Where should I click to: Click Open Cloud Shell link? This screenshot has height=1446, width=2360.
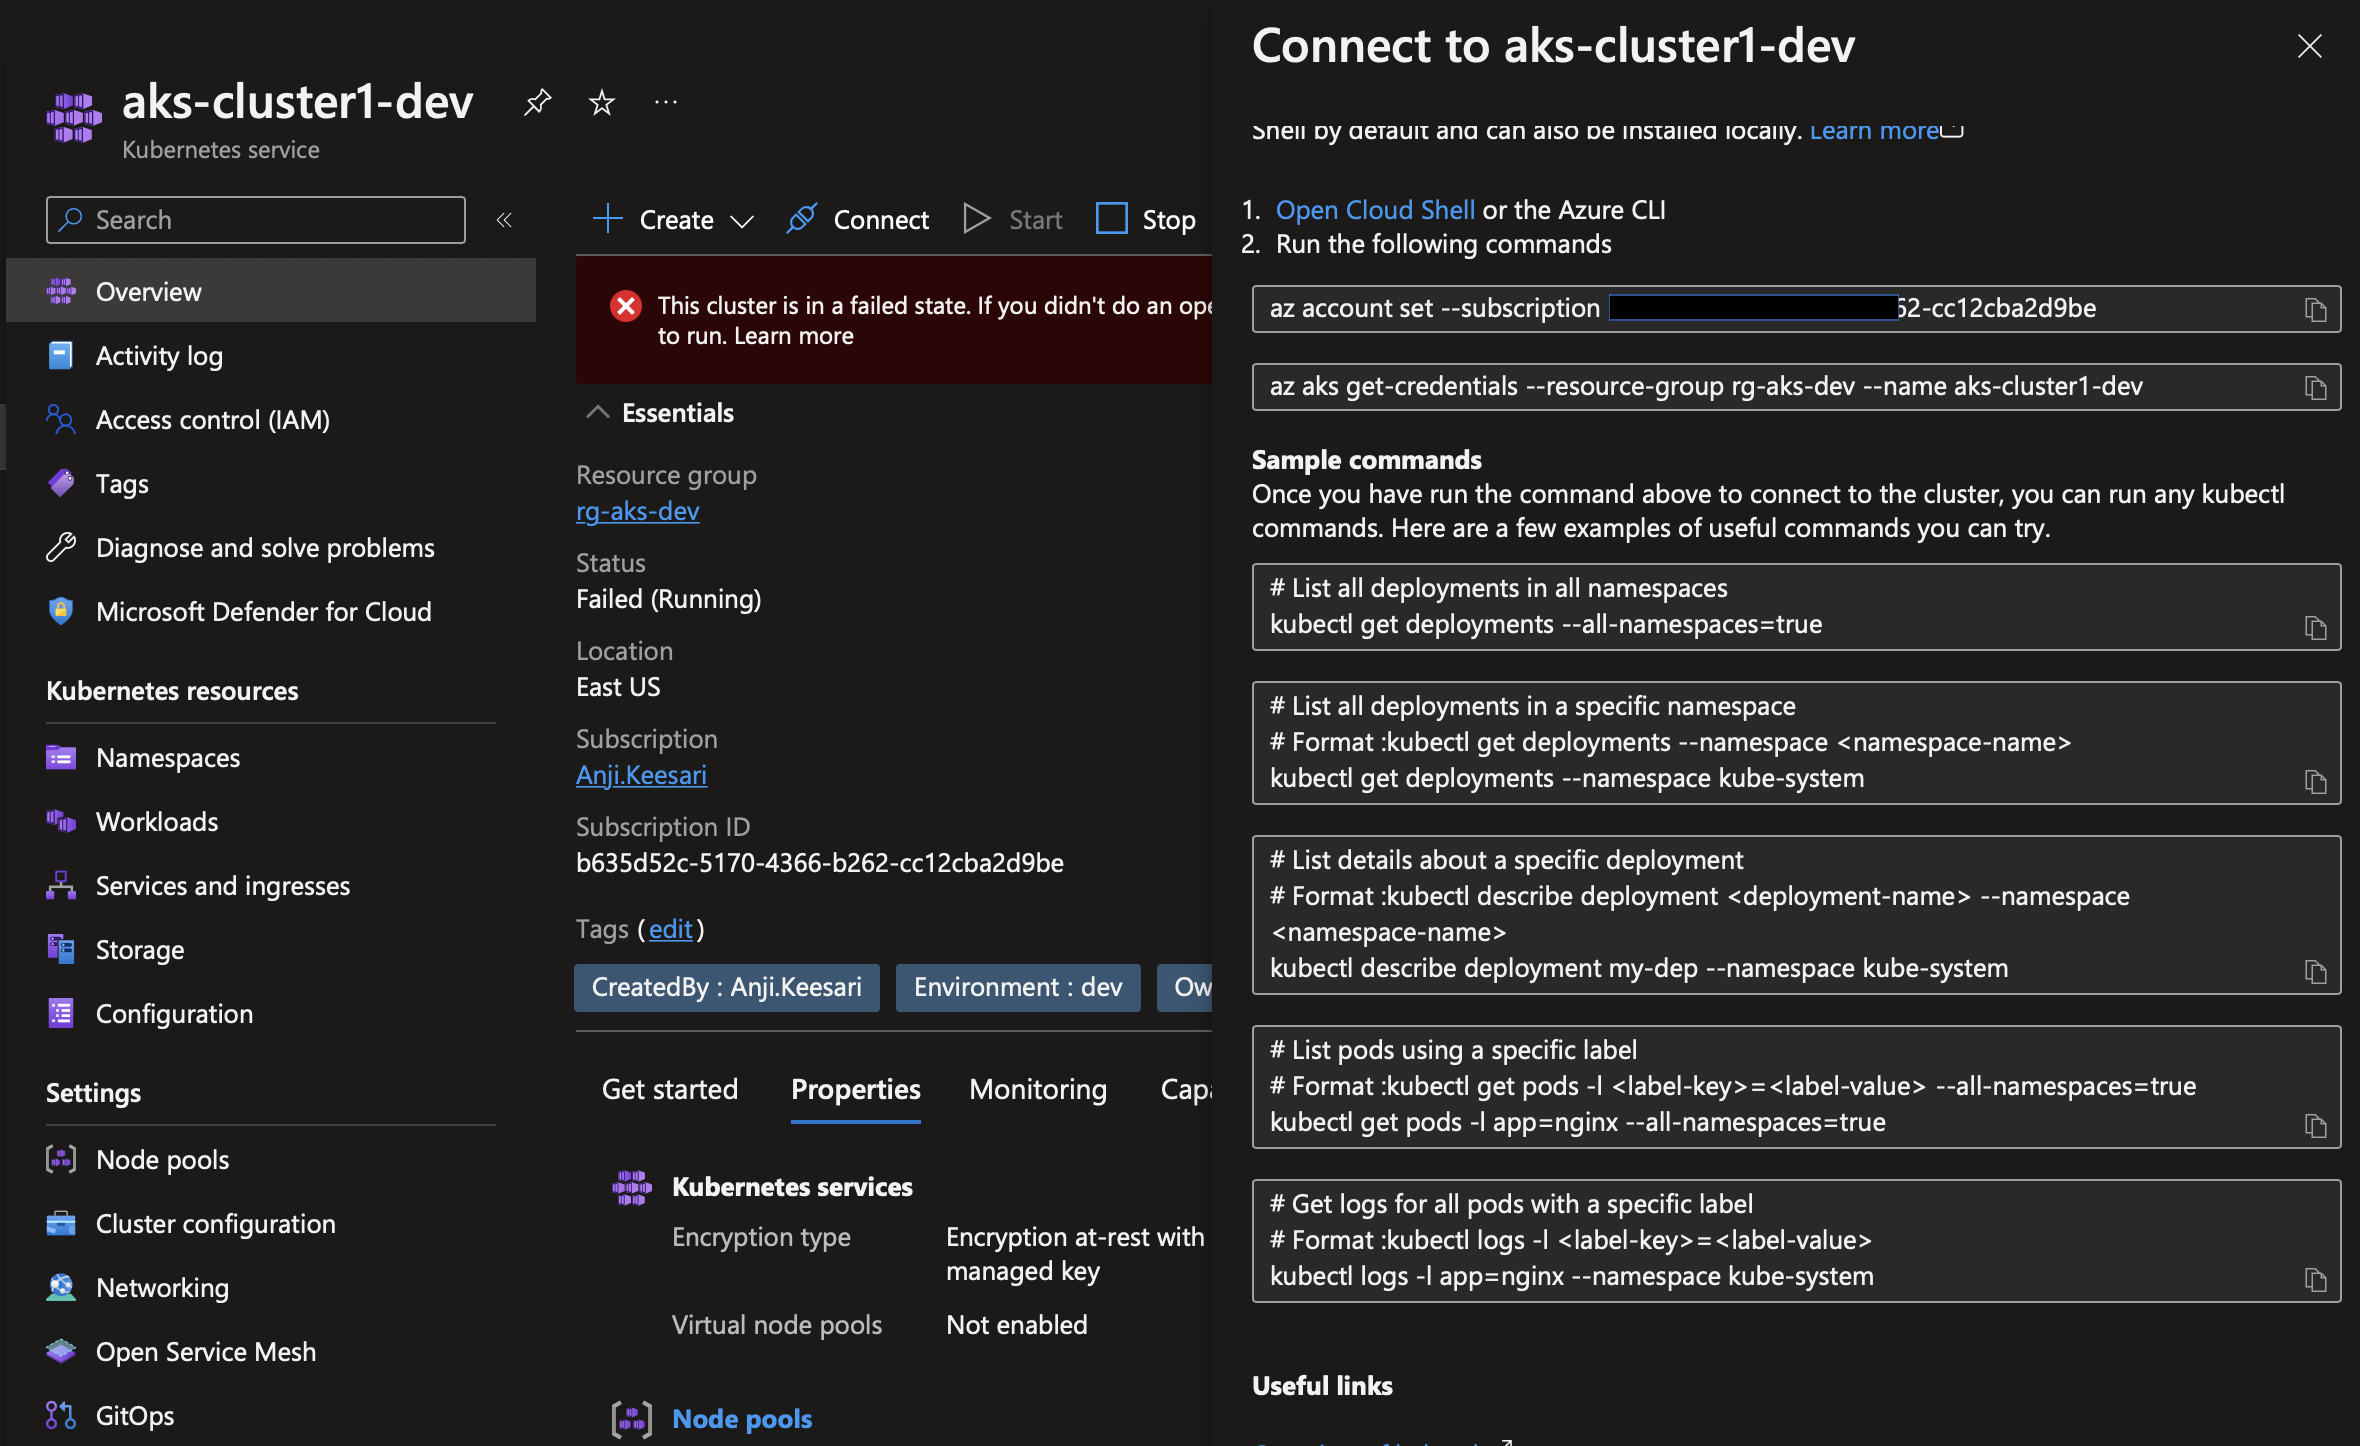tap(1375, 210)
